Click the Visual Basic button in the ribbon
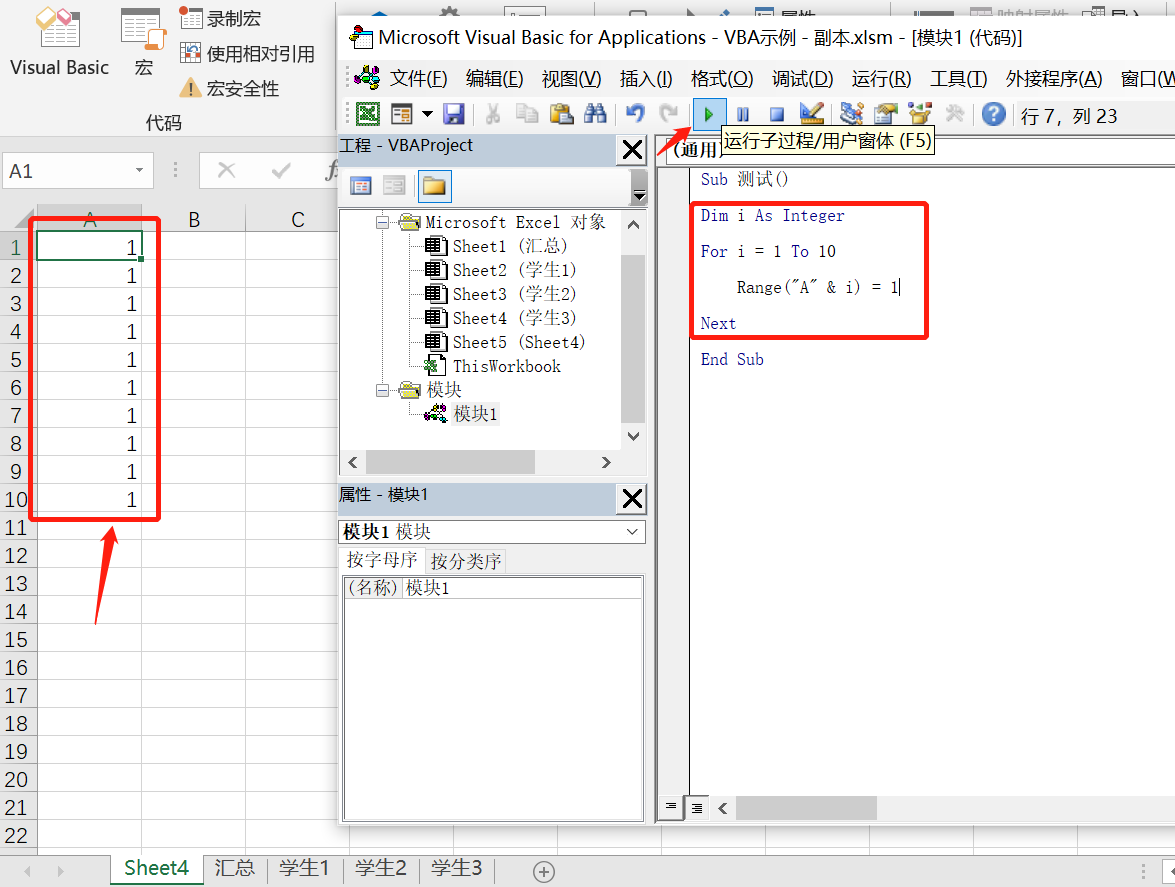This screenshot has height=887, width=1175. pos(57,42)
